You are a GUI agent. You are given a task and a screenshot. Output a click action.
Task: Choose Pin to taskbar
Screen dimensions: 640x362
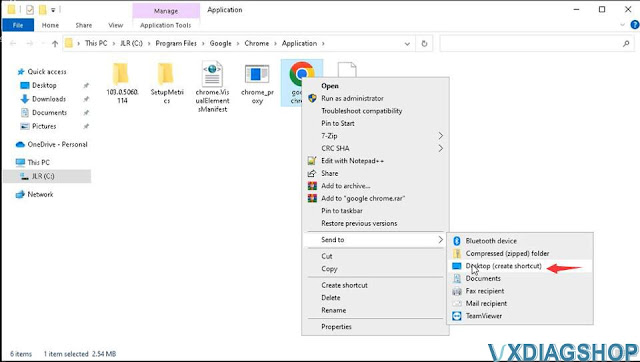tap(342, 211)
